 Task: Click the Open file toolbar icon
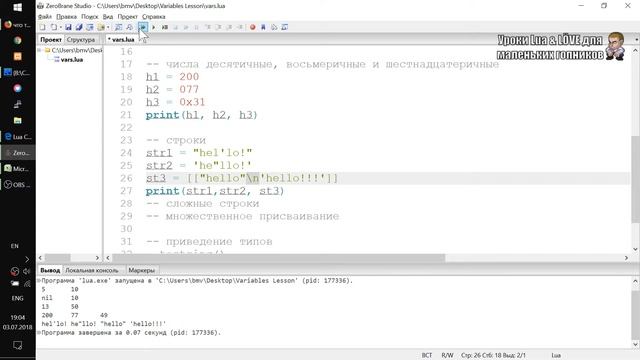(x=53, y=27)
